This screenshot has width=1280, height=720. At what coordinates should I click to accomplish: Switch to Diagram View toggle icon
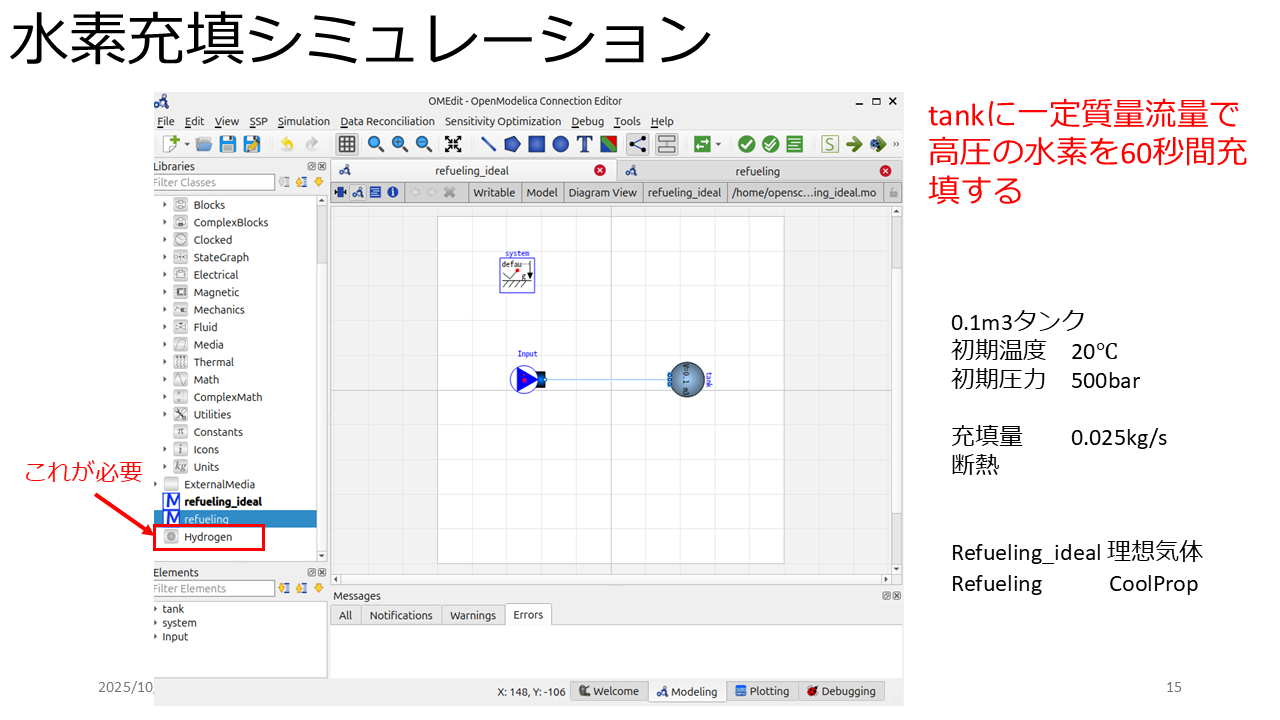pyautogui.click(x=358, y=192)
